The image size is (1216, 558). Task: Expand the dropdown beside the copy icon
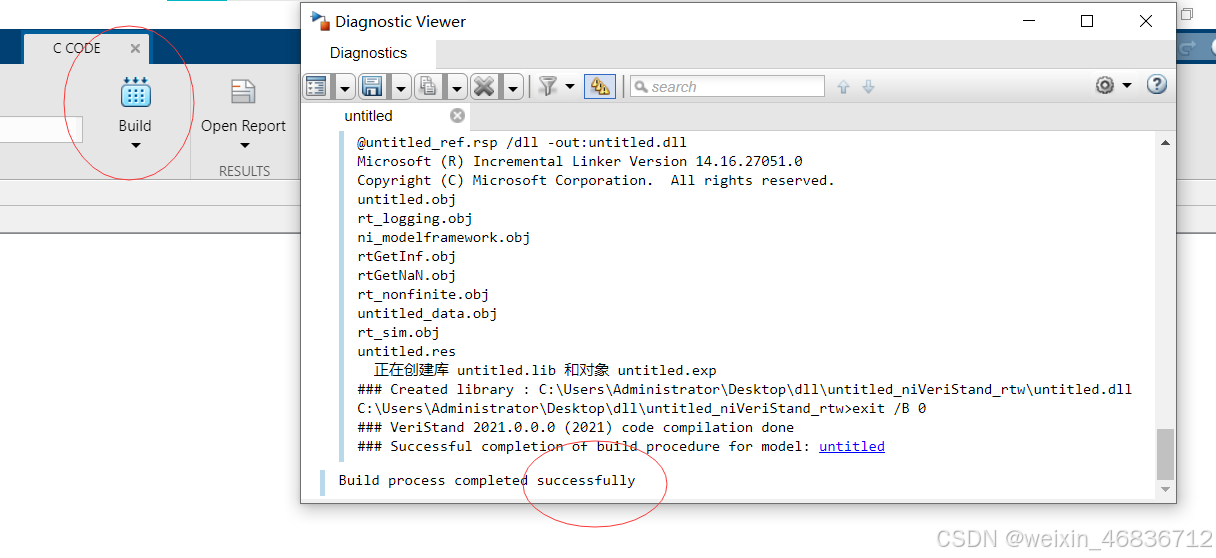[456, 87]
